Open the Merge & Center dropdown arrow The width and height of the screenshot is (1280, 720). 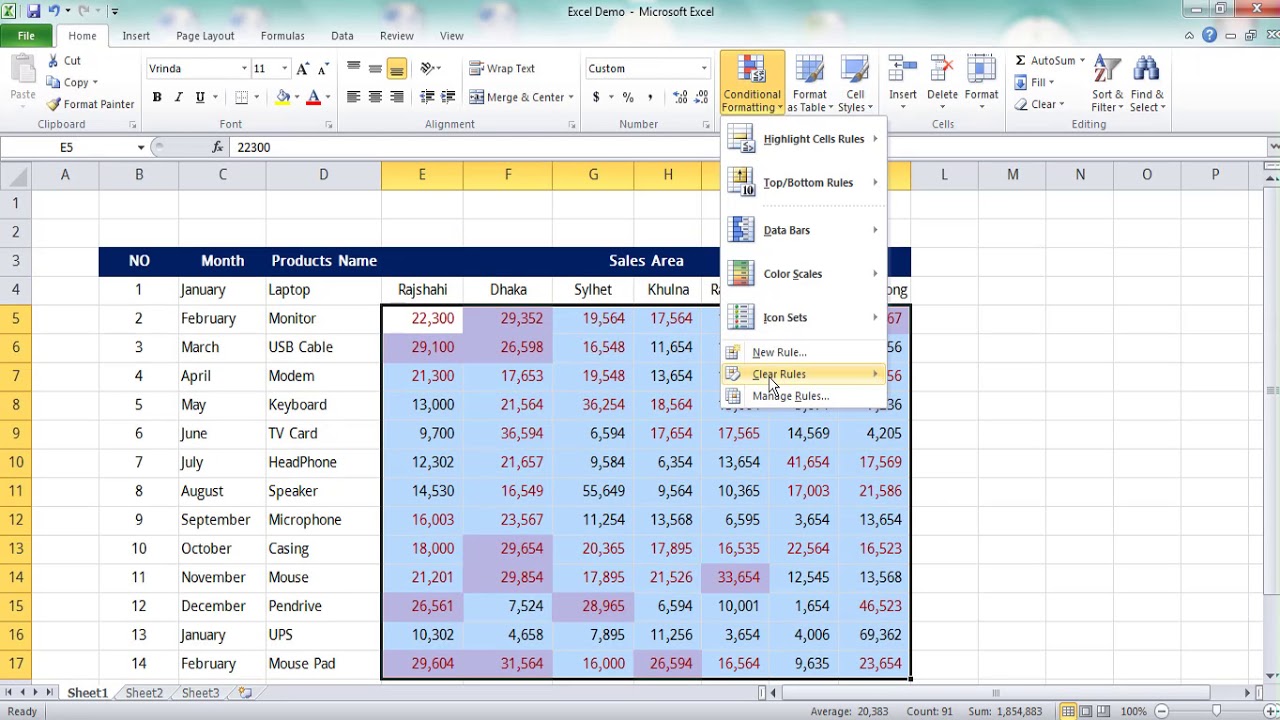(x=571, y=97)
